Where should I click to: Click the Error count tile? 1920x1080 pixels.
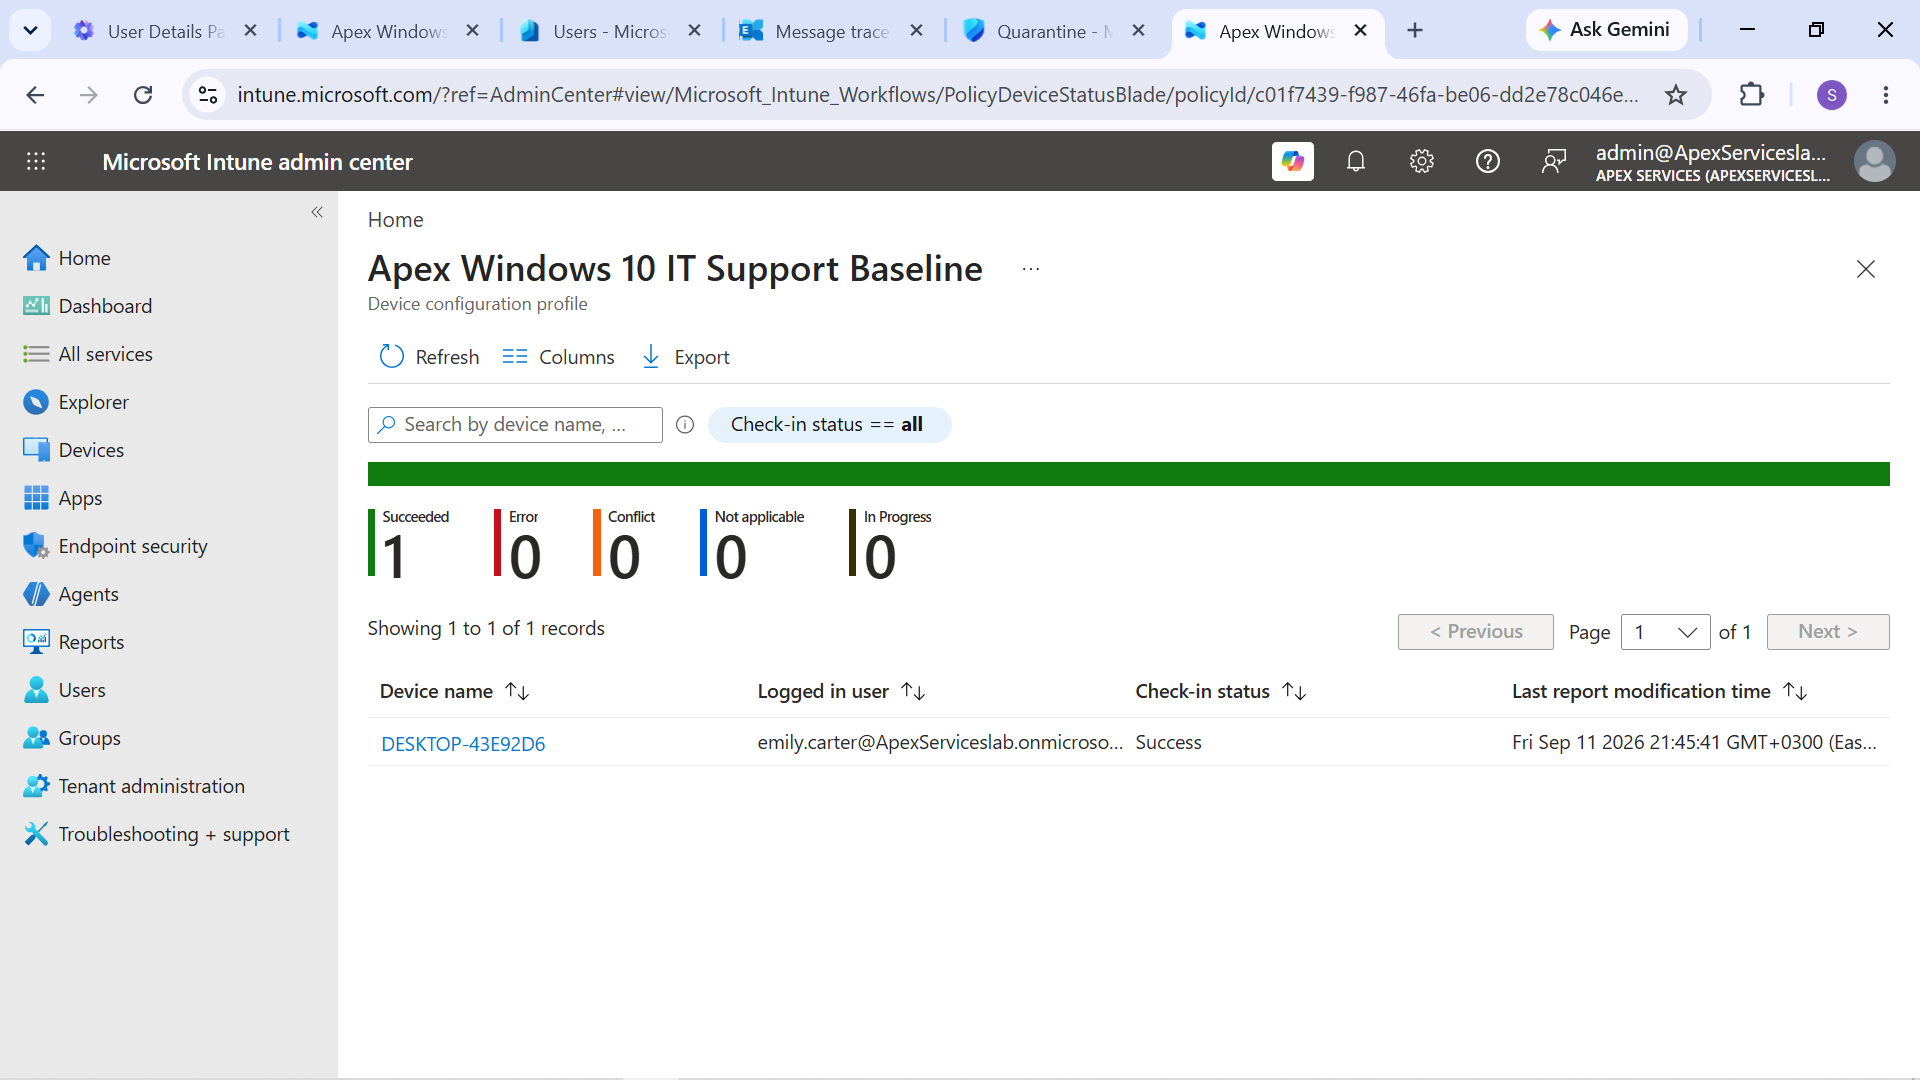click(x=518, y=544)
